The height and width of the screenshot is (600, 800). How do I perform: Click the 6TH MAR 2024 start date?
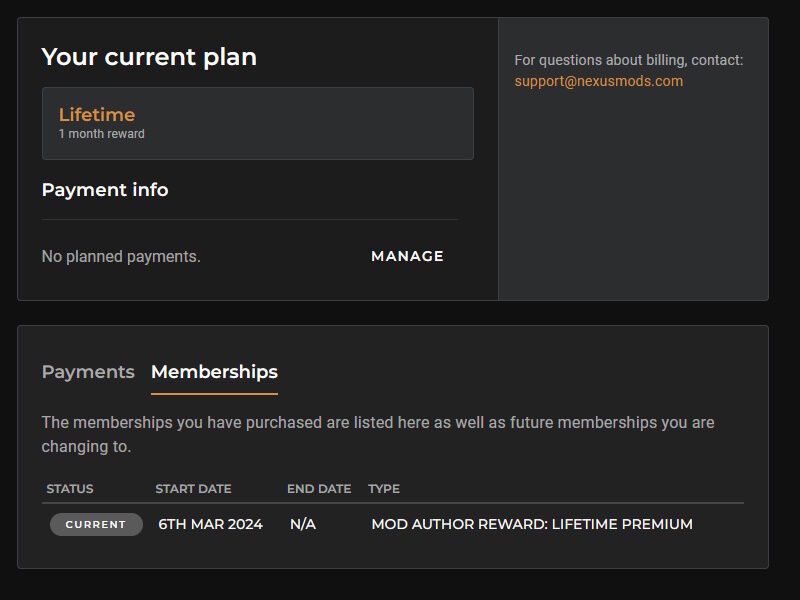point(210,524)
